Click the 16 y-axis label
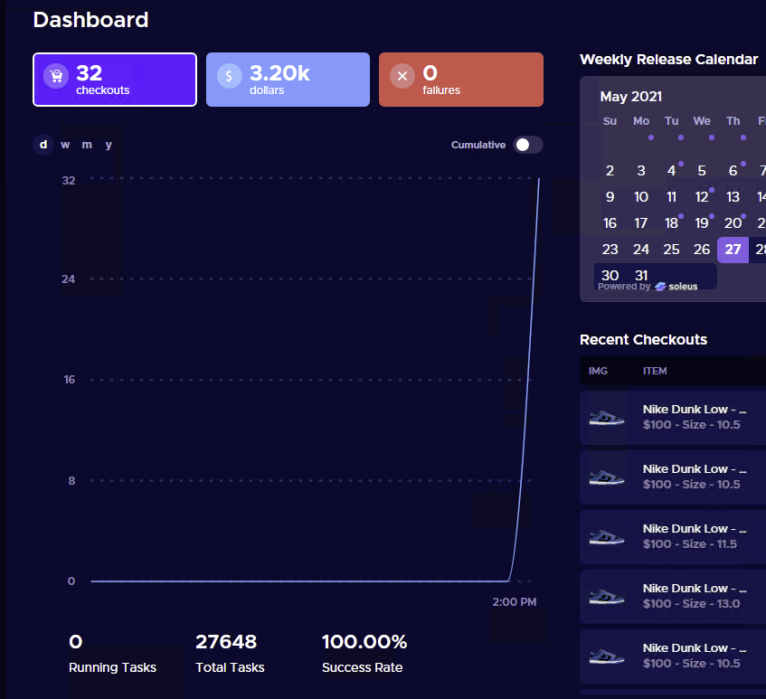This screenshot has height=699, width=766. click(x=69, y=380)
